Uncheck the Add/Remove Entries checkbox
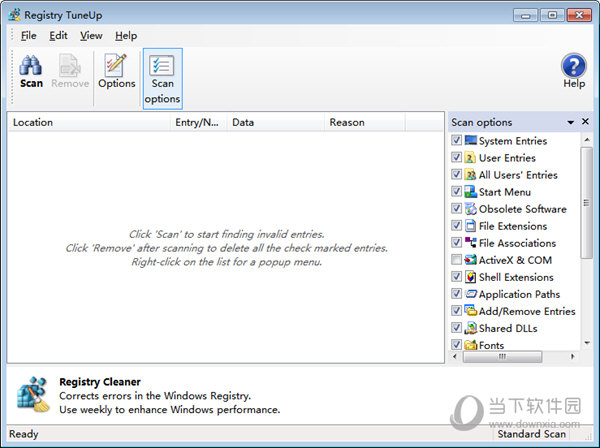600x448 pixels. pos(456,310)
